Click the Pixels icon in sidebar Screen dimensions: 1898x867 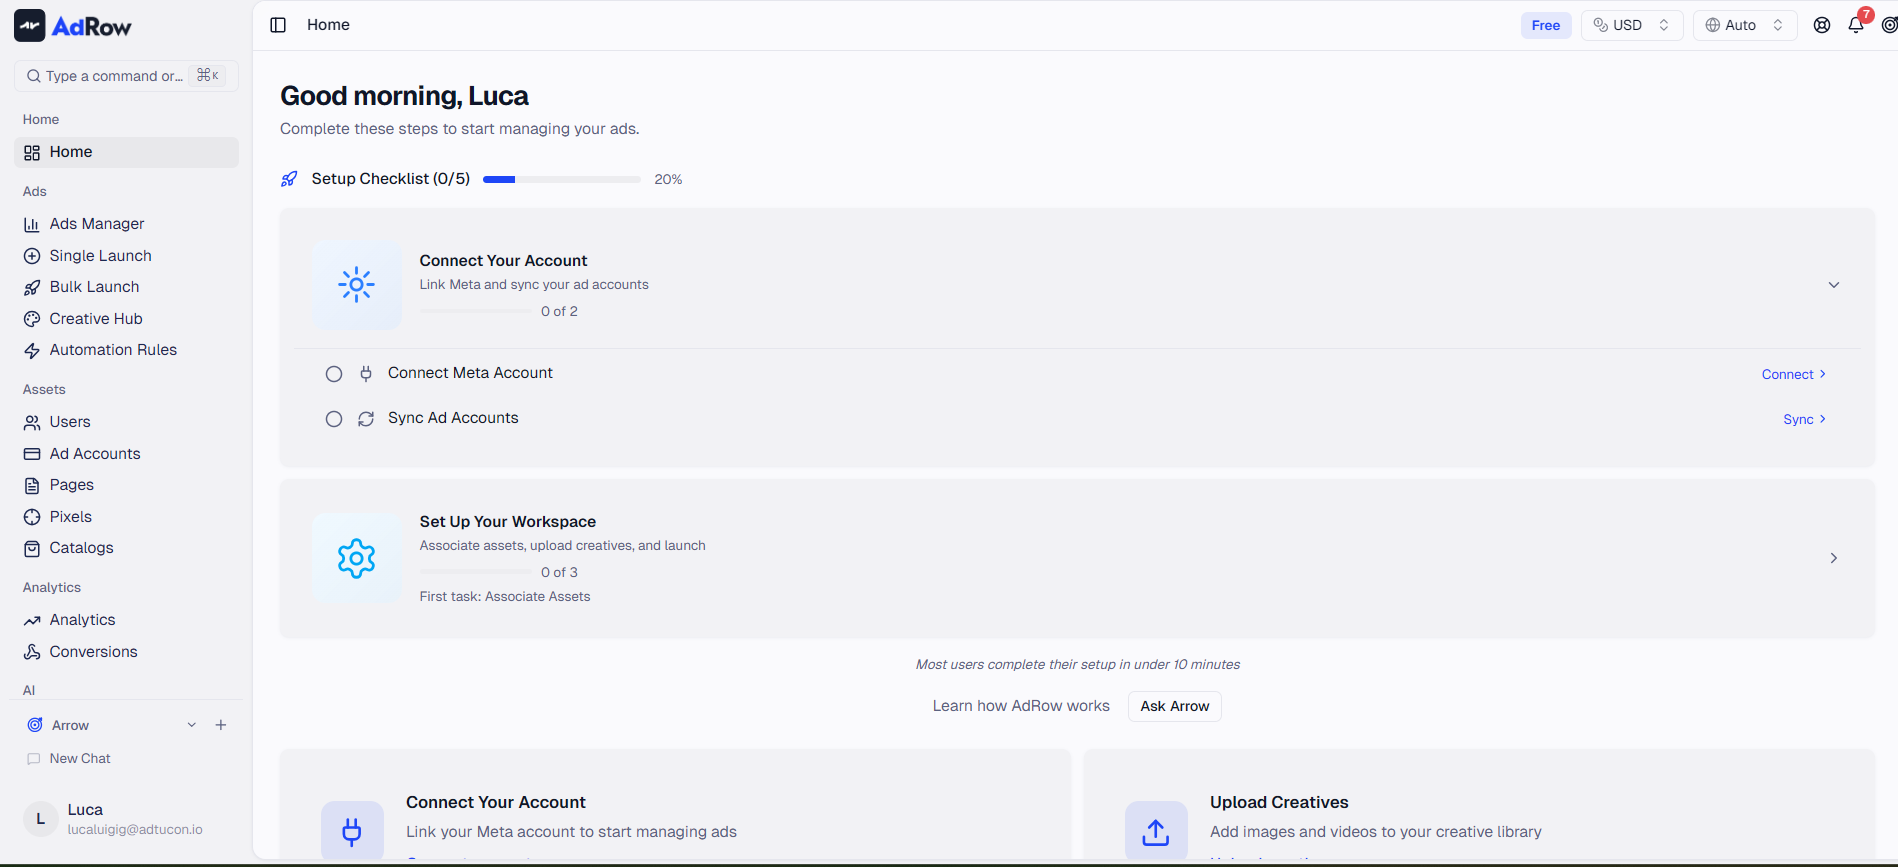click(32, 517)
